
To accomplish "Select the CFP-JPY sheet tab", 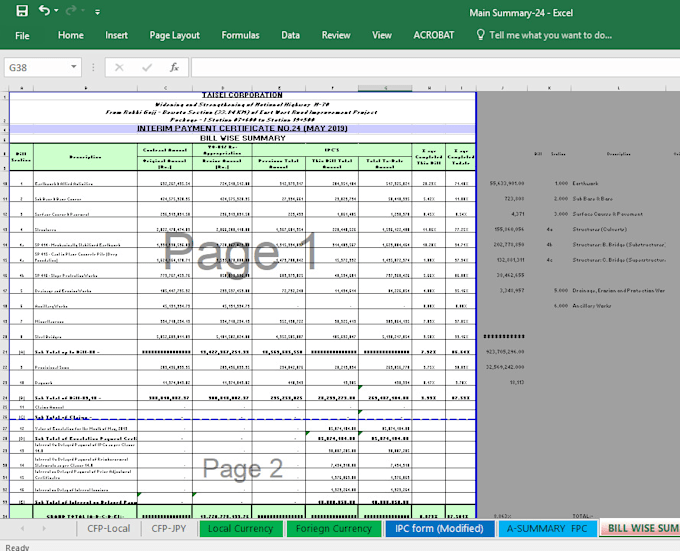I will 169,528.
